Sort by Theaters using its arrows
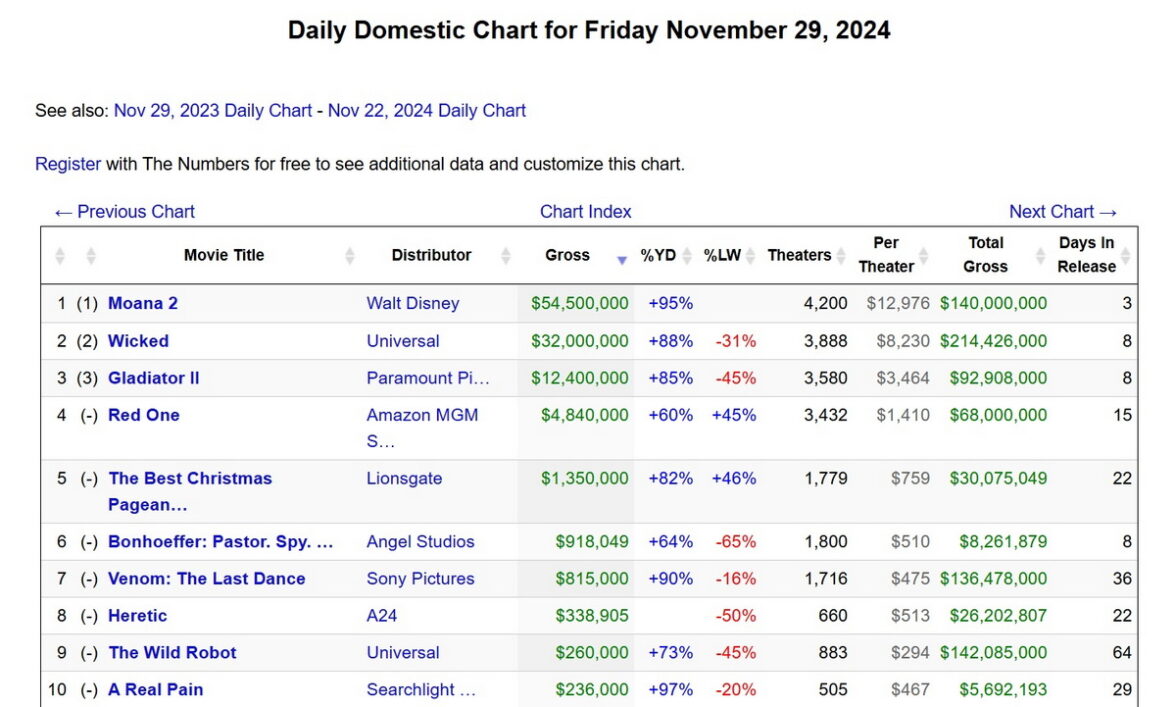Viewport: 1176px width, 707px height. (841, 256)
